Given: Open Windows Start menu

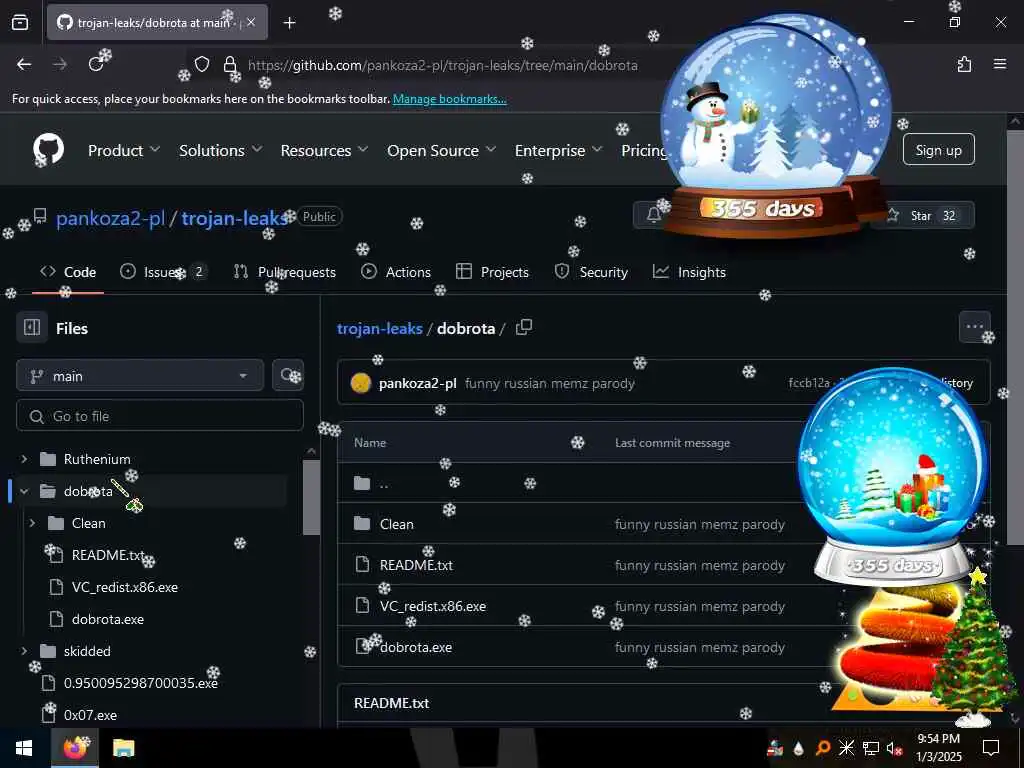Looking at the screenshot, I should click(24, 748).
